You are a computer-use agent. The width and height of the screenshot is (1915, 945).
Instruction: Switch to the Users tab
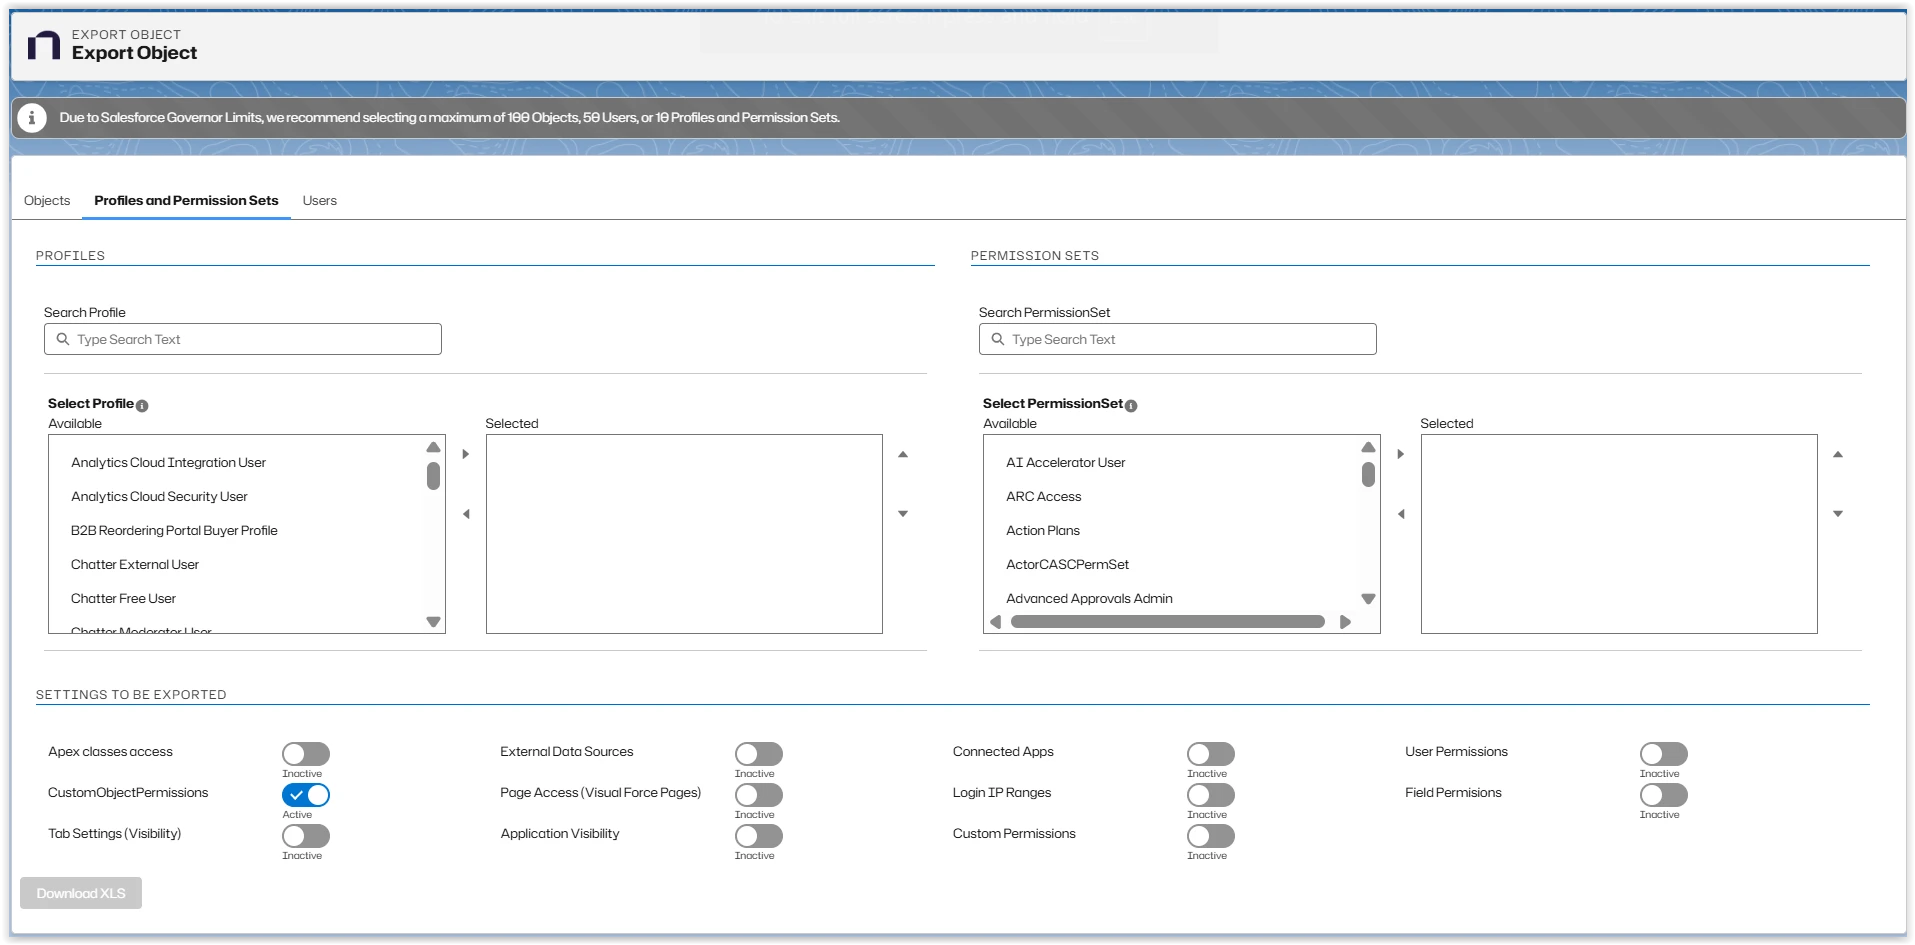pos(319,201)
